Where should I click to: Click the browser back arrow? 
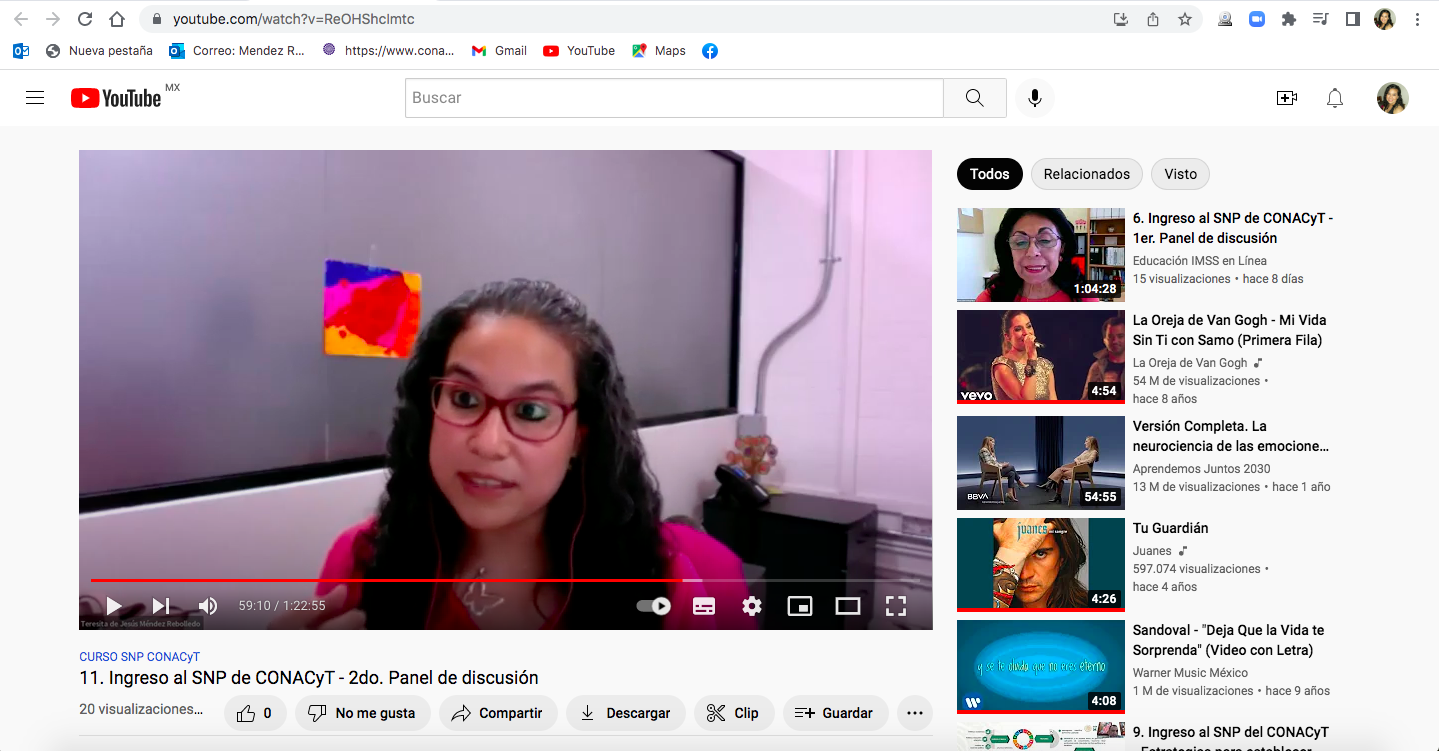coord(21,19)
